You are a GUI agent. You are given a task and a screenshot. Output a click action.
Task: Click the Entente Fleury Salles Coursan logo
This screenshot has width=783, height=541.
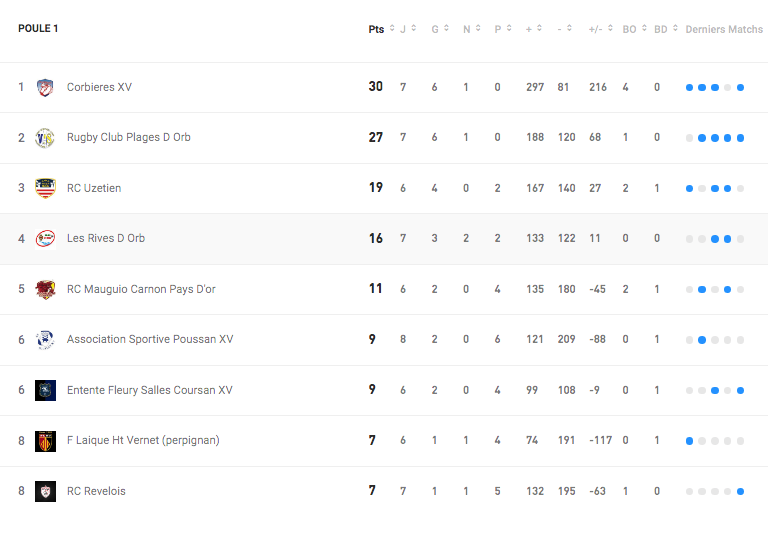tap(45, 390)
